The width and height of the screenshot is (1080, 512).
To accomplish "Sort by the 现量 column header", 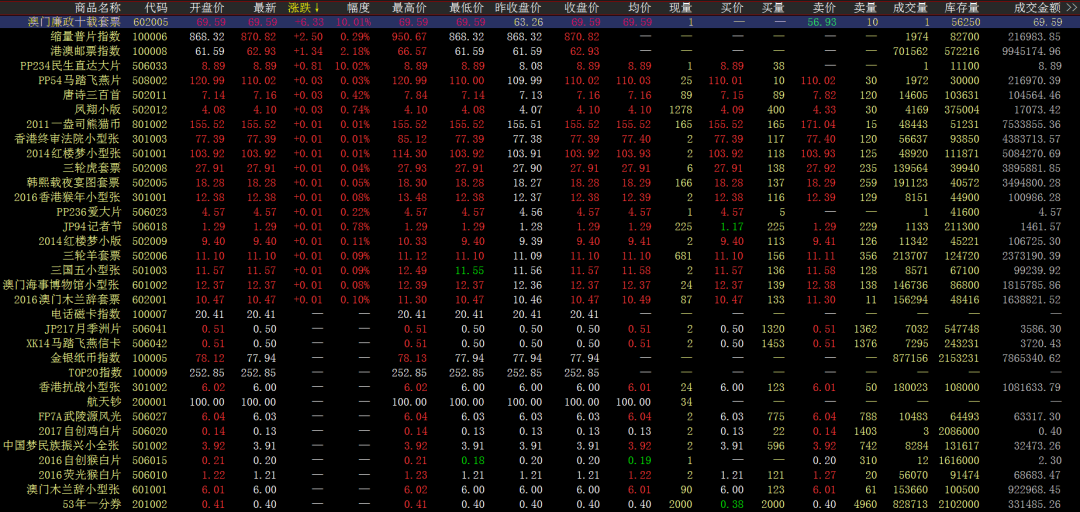I will 681,8.
